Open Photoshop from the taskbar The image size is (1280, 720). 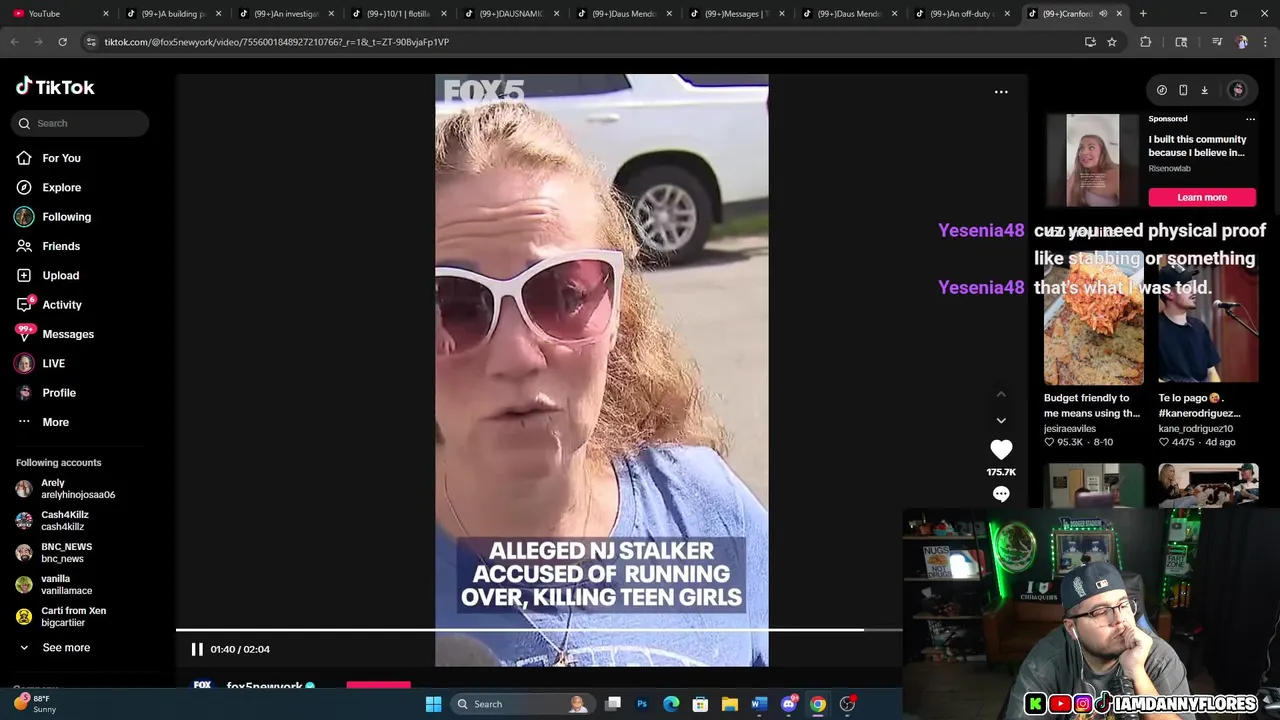(x=642, y=704)
